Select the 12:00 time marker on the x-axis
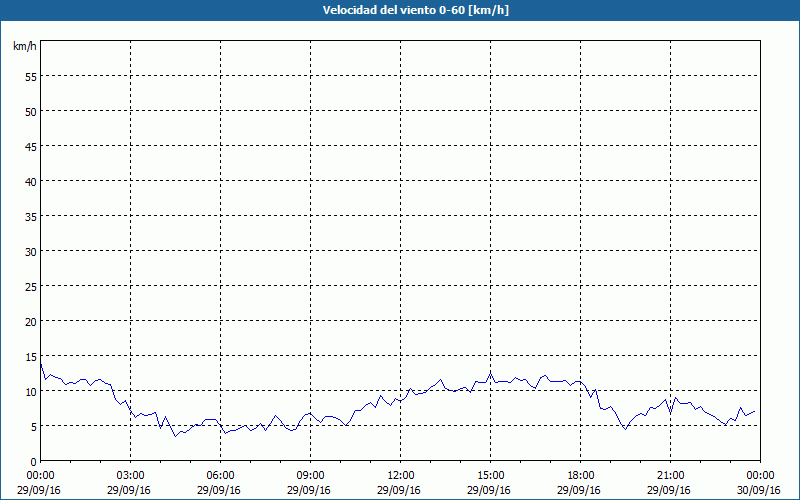 pos(400,475)
